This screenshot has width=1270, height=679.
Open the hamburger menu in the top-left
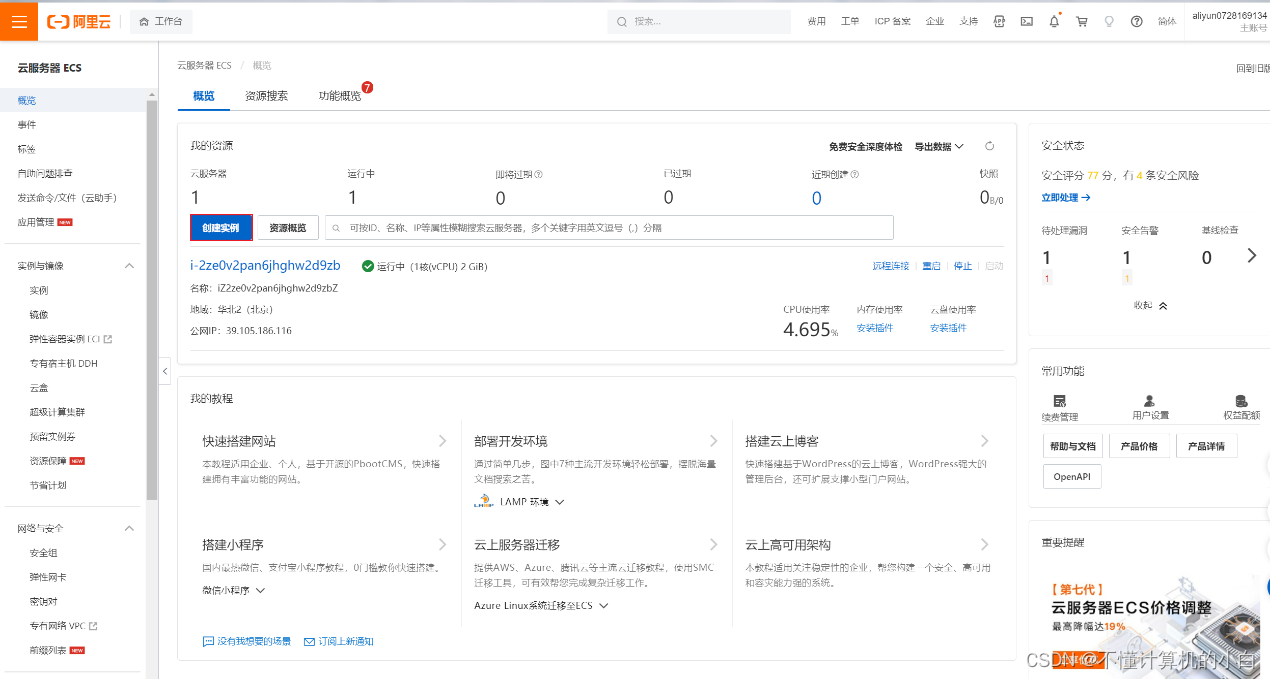click(x=19, y=21)
